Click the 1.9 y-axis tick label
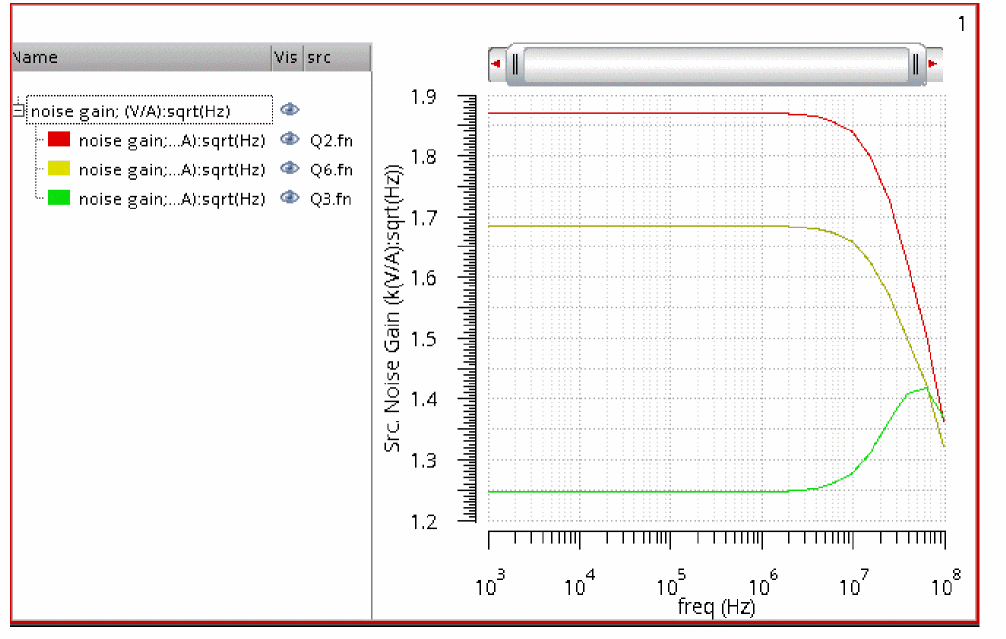The image size is (1006, 639). coord(423,98)
